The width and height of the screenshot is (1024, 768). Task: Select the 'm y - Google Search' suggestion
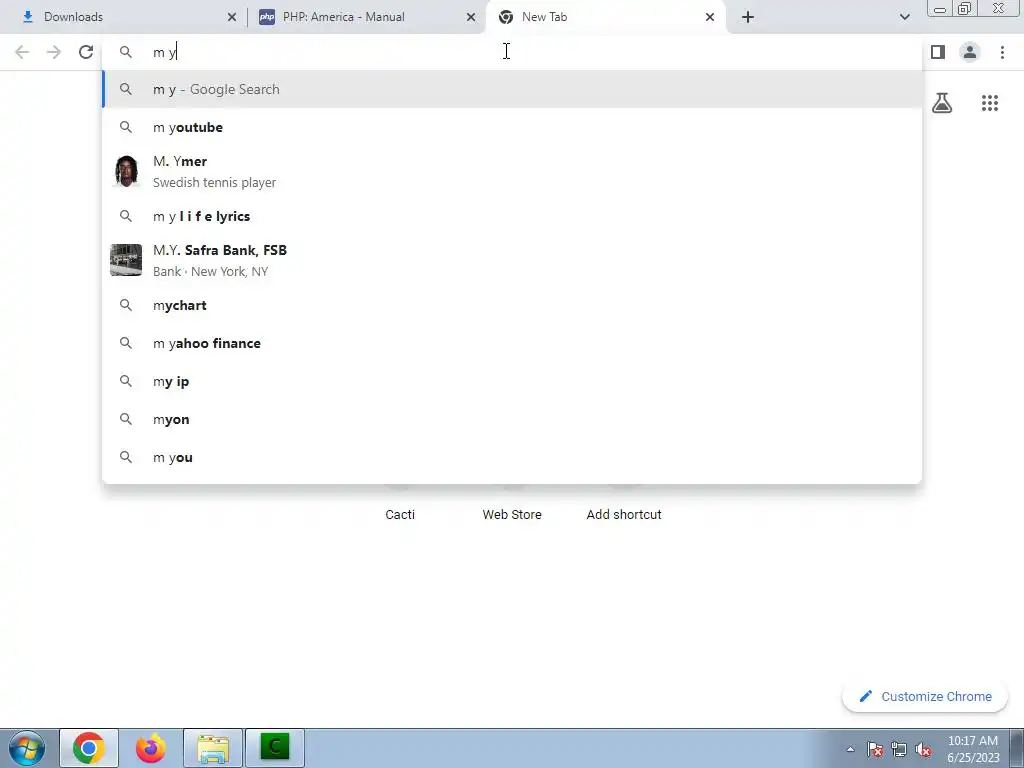(512, 89)
